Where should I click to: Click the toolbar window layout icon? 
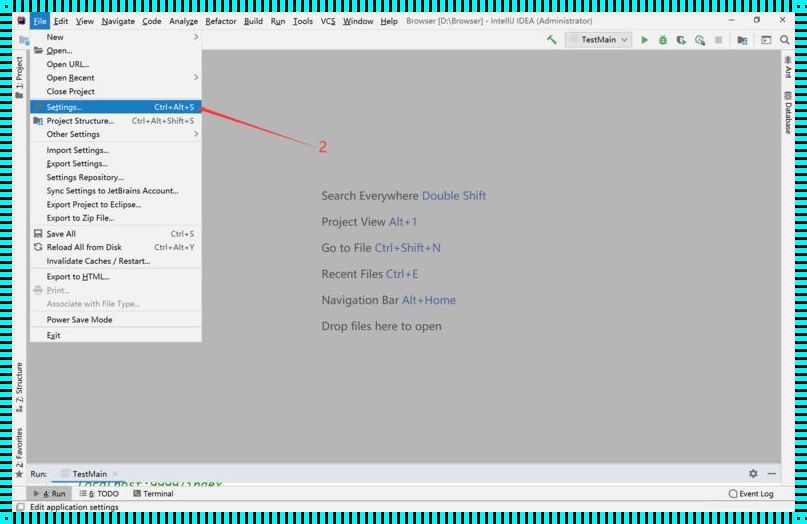coord(766,40)
